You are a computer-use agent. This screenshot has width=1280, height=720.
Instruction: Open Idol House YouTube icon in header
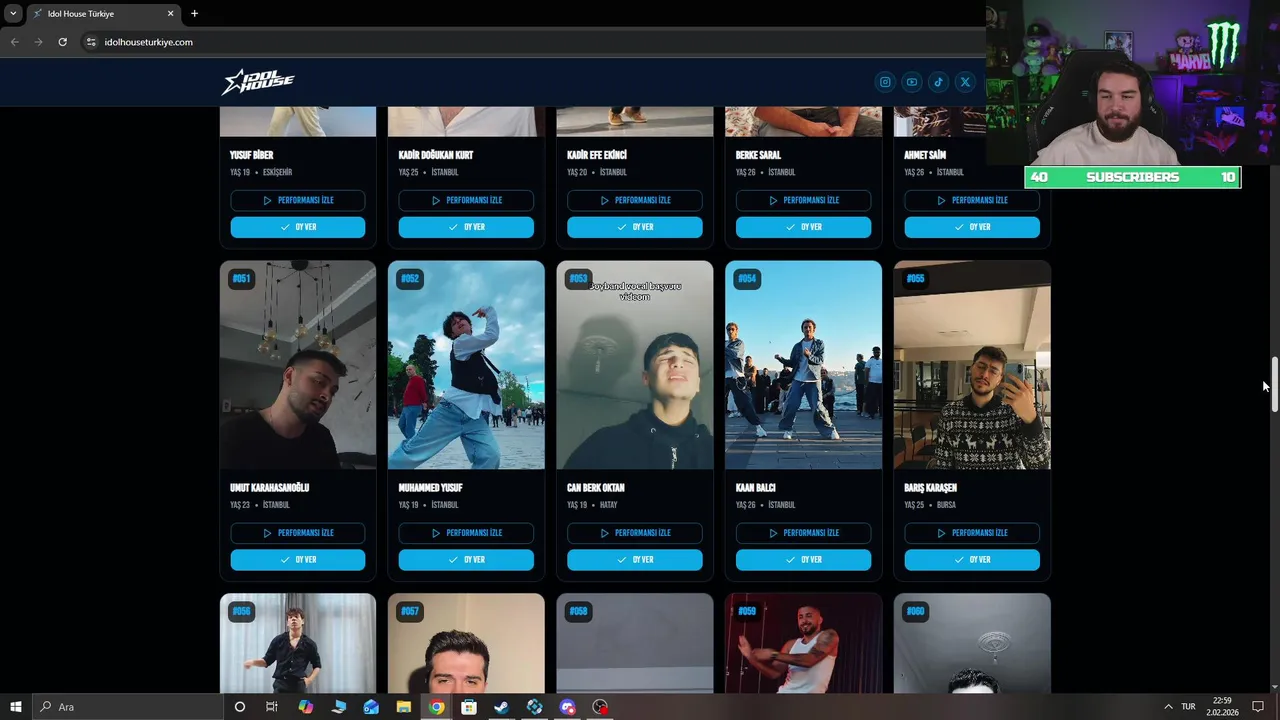[911, 82]
